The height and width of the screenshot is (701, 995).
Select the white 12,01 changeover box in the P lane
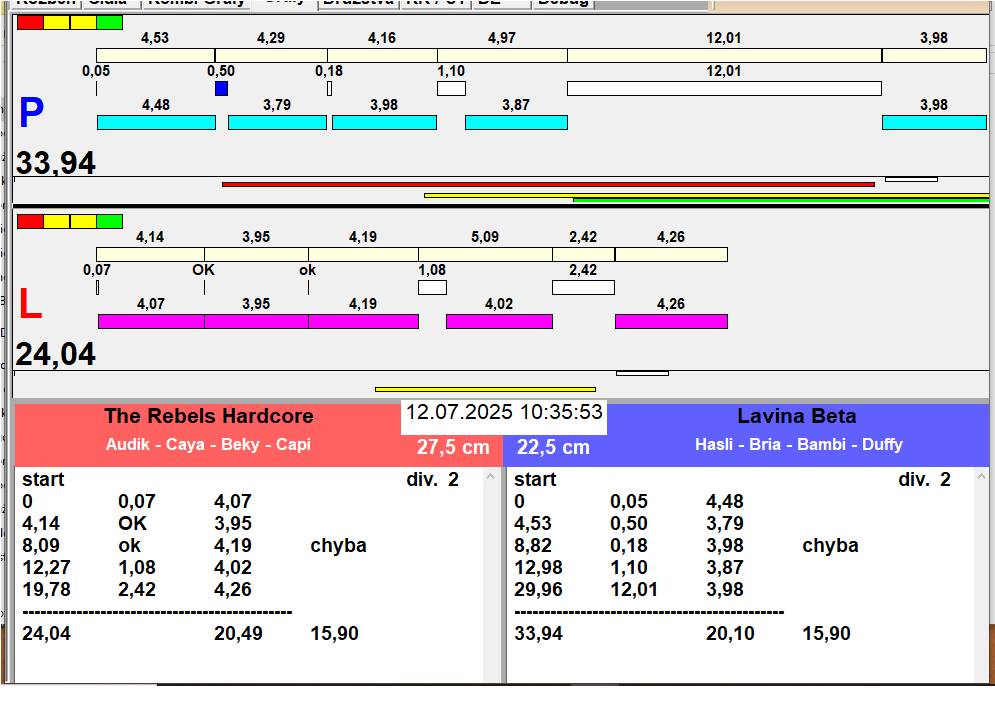(x=723, y=89)
